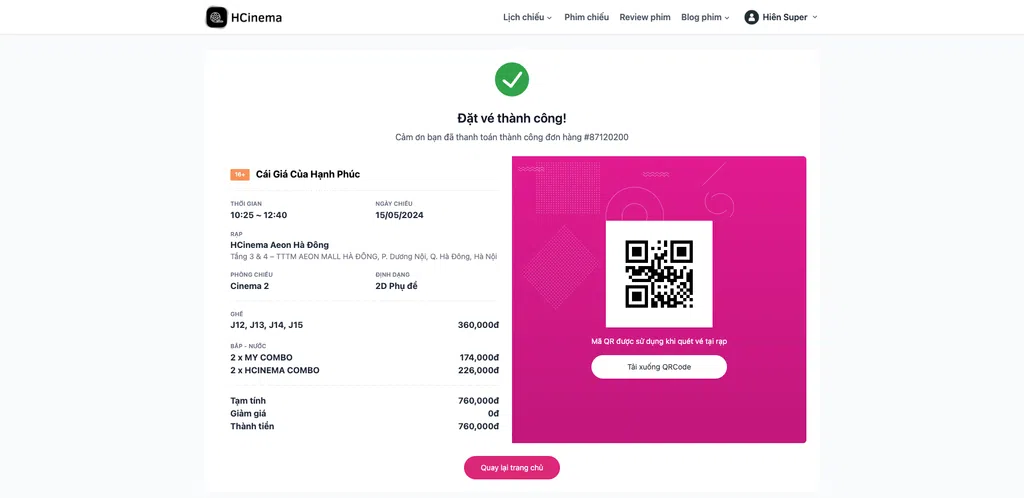Open the Phim chiếu menu item
The width and height of the screenshot is (1024, 498).
tap(586, 18)
